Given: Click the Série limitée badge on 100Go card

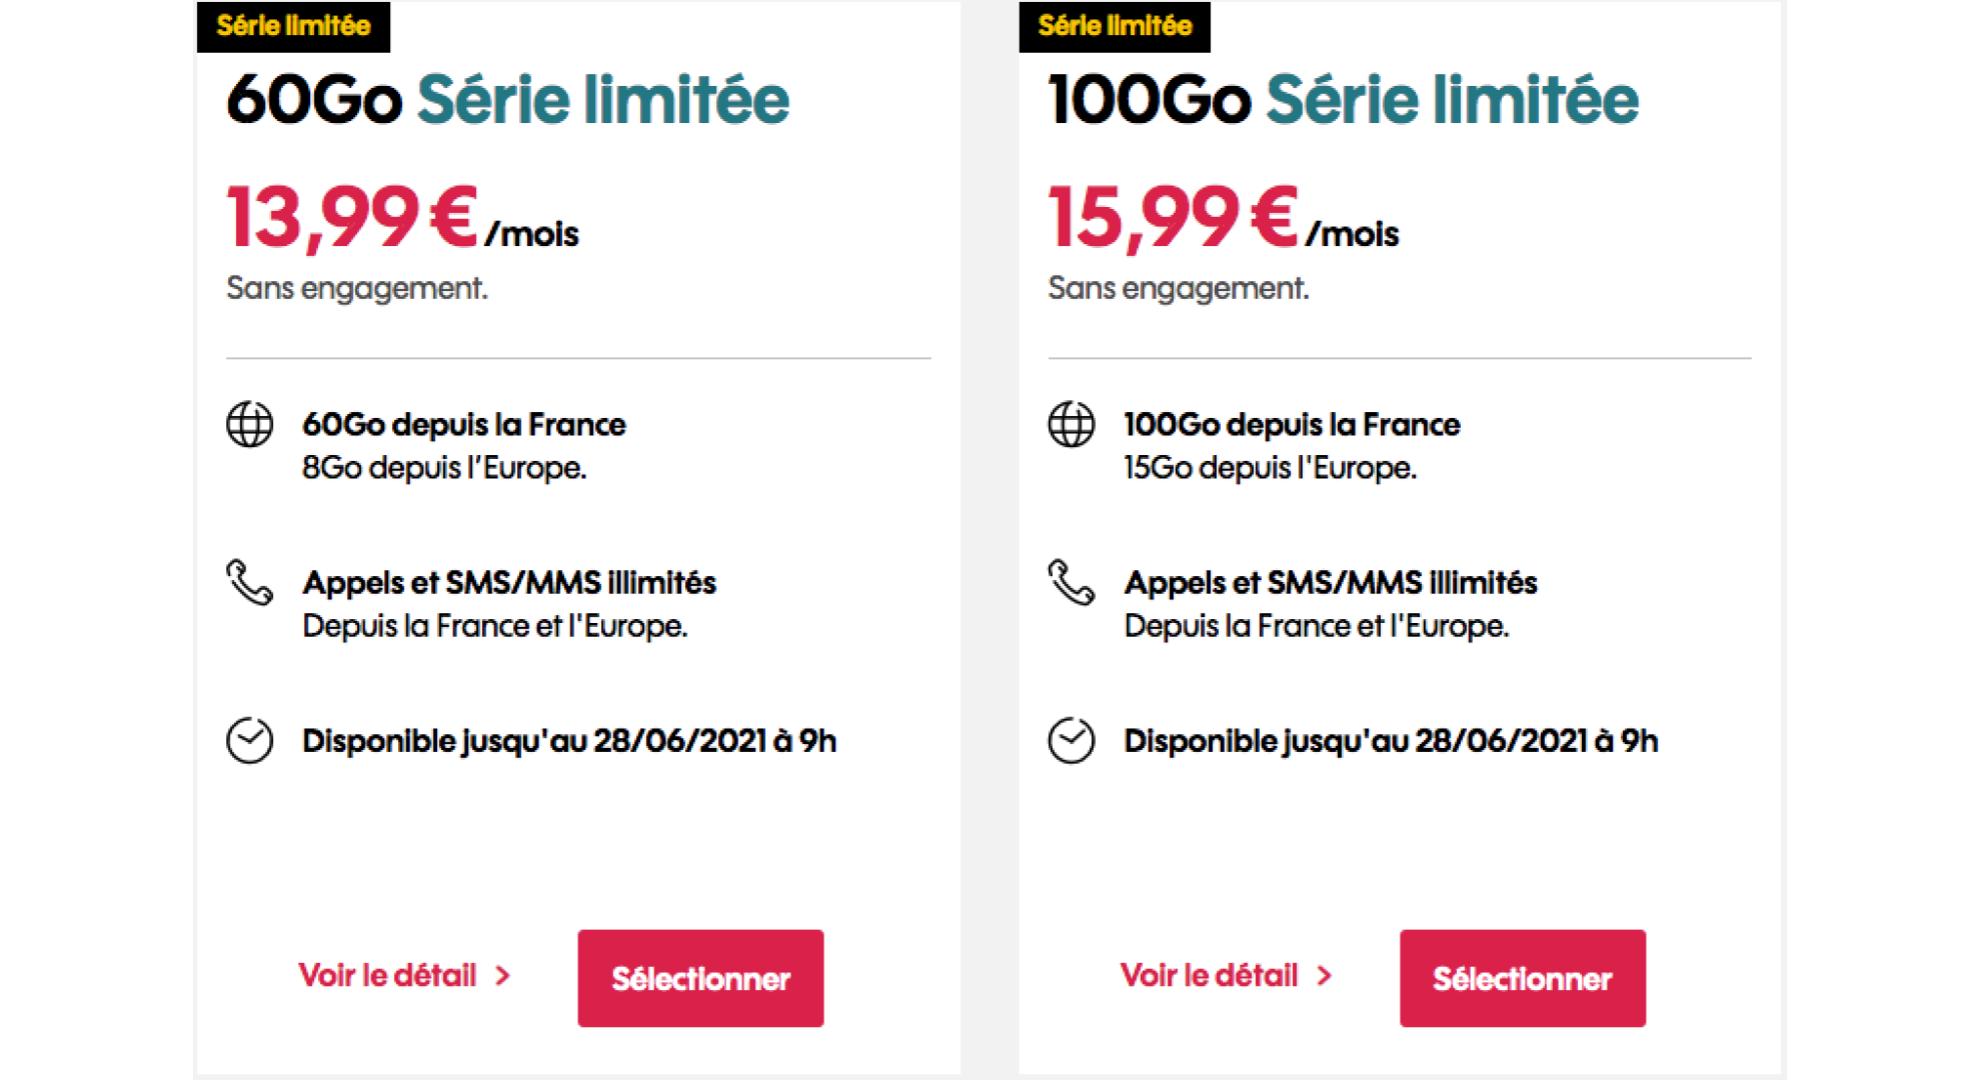Looking at the screenshot, I should click(x=1115, y=26).
